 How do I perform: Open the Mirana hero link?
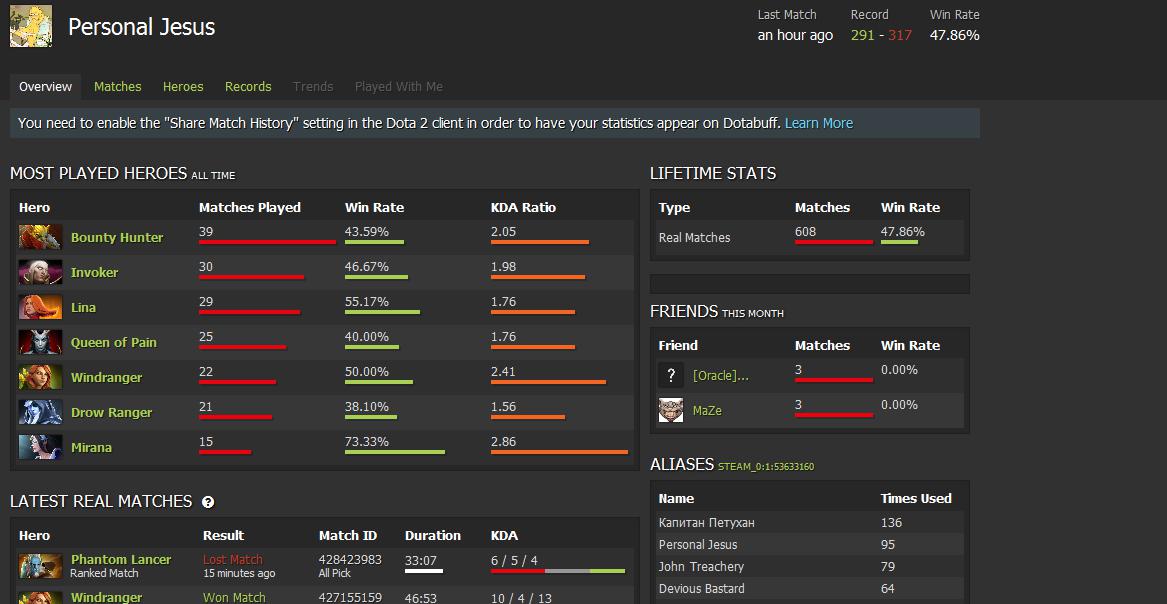[92, 447]
